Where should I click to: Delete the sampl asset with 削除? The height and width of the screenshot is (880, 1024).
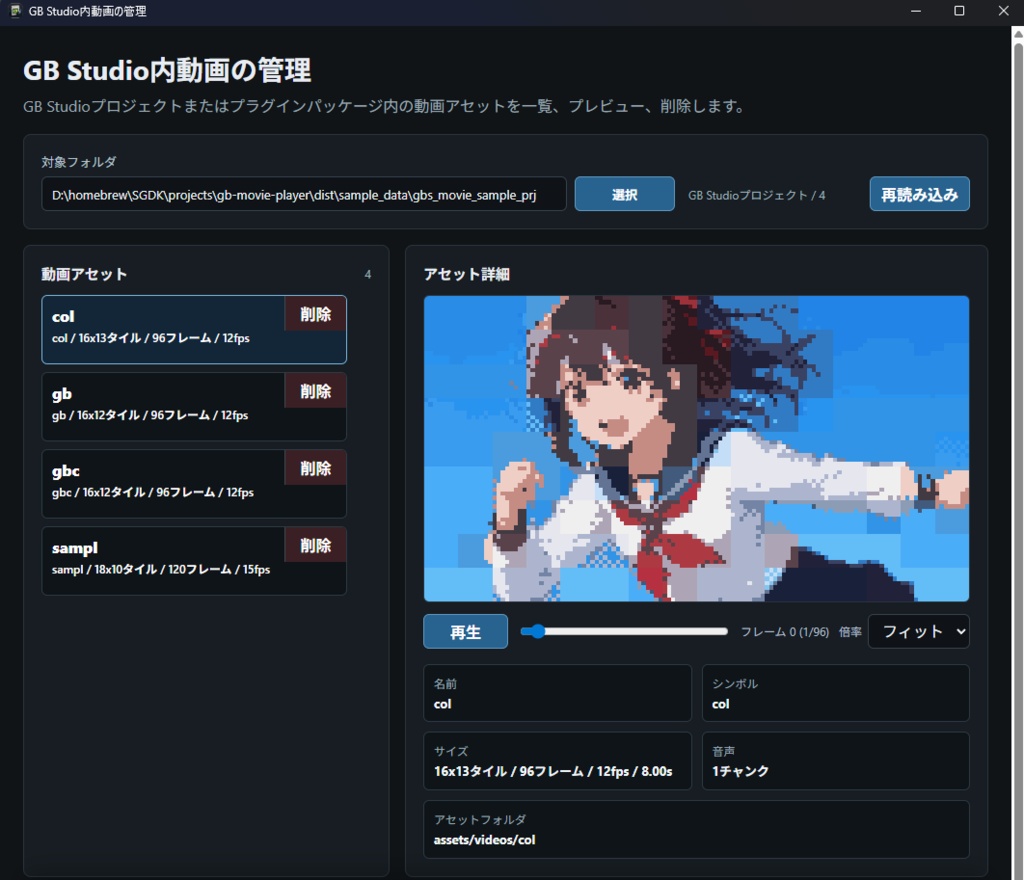(315, 545)
